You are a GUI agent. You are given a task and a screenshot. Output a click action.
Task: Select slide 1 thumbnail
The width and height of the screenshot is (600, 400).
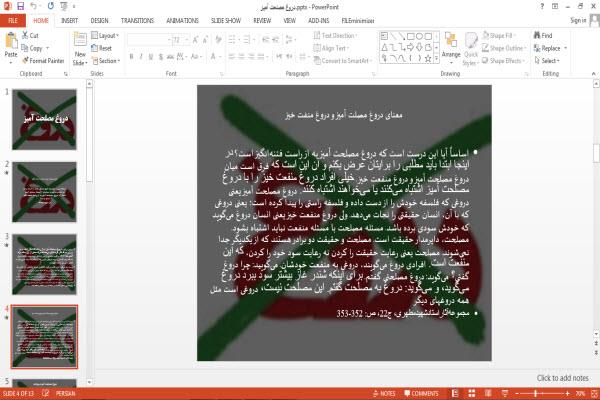coord(44,119)
